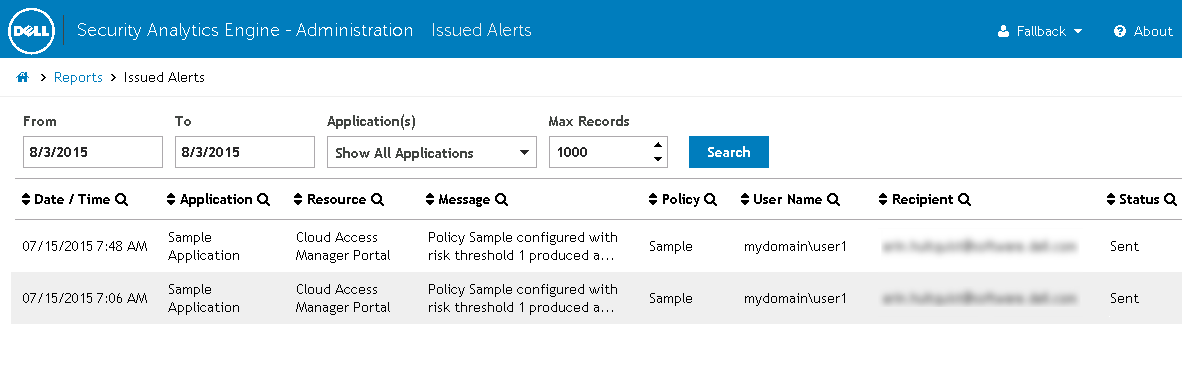Click the Policy column search magnifier
The height and width of the screenshot is (368, 1182).
pyautogui.click(x=710, y=200)
